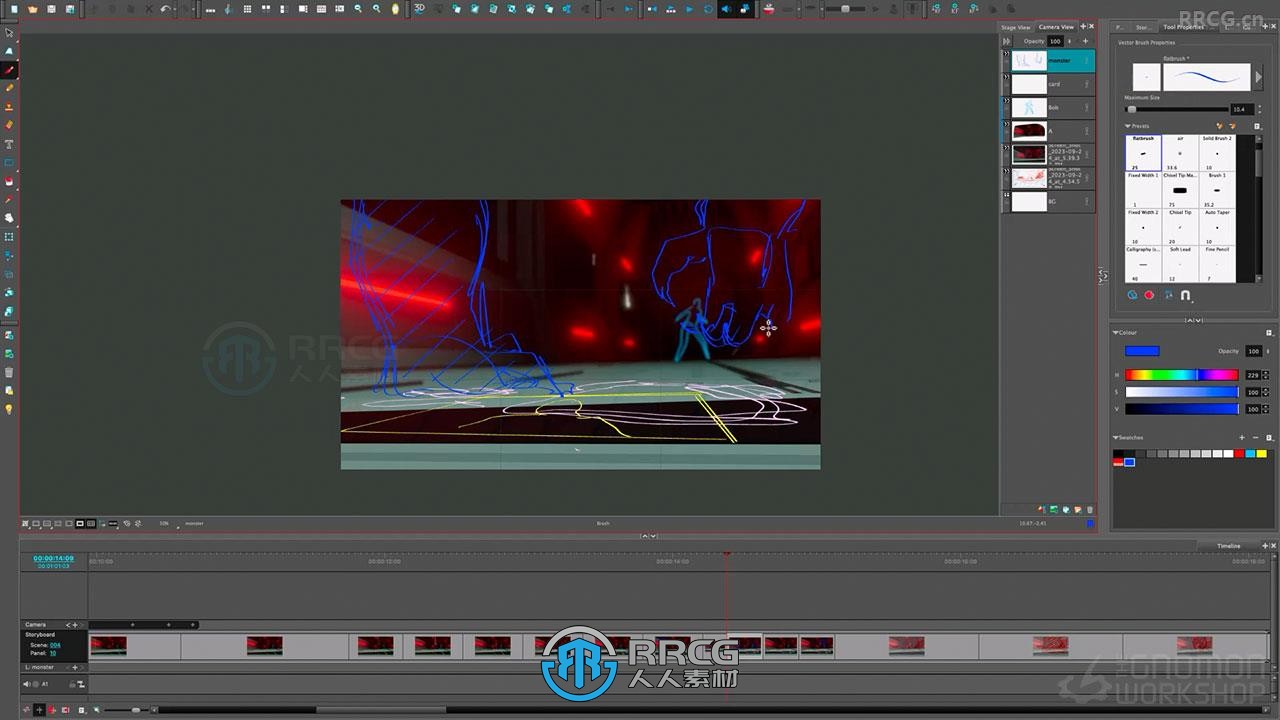Select the Chisel Tip preset

[x=1180, y=227]
